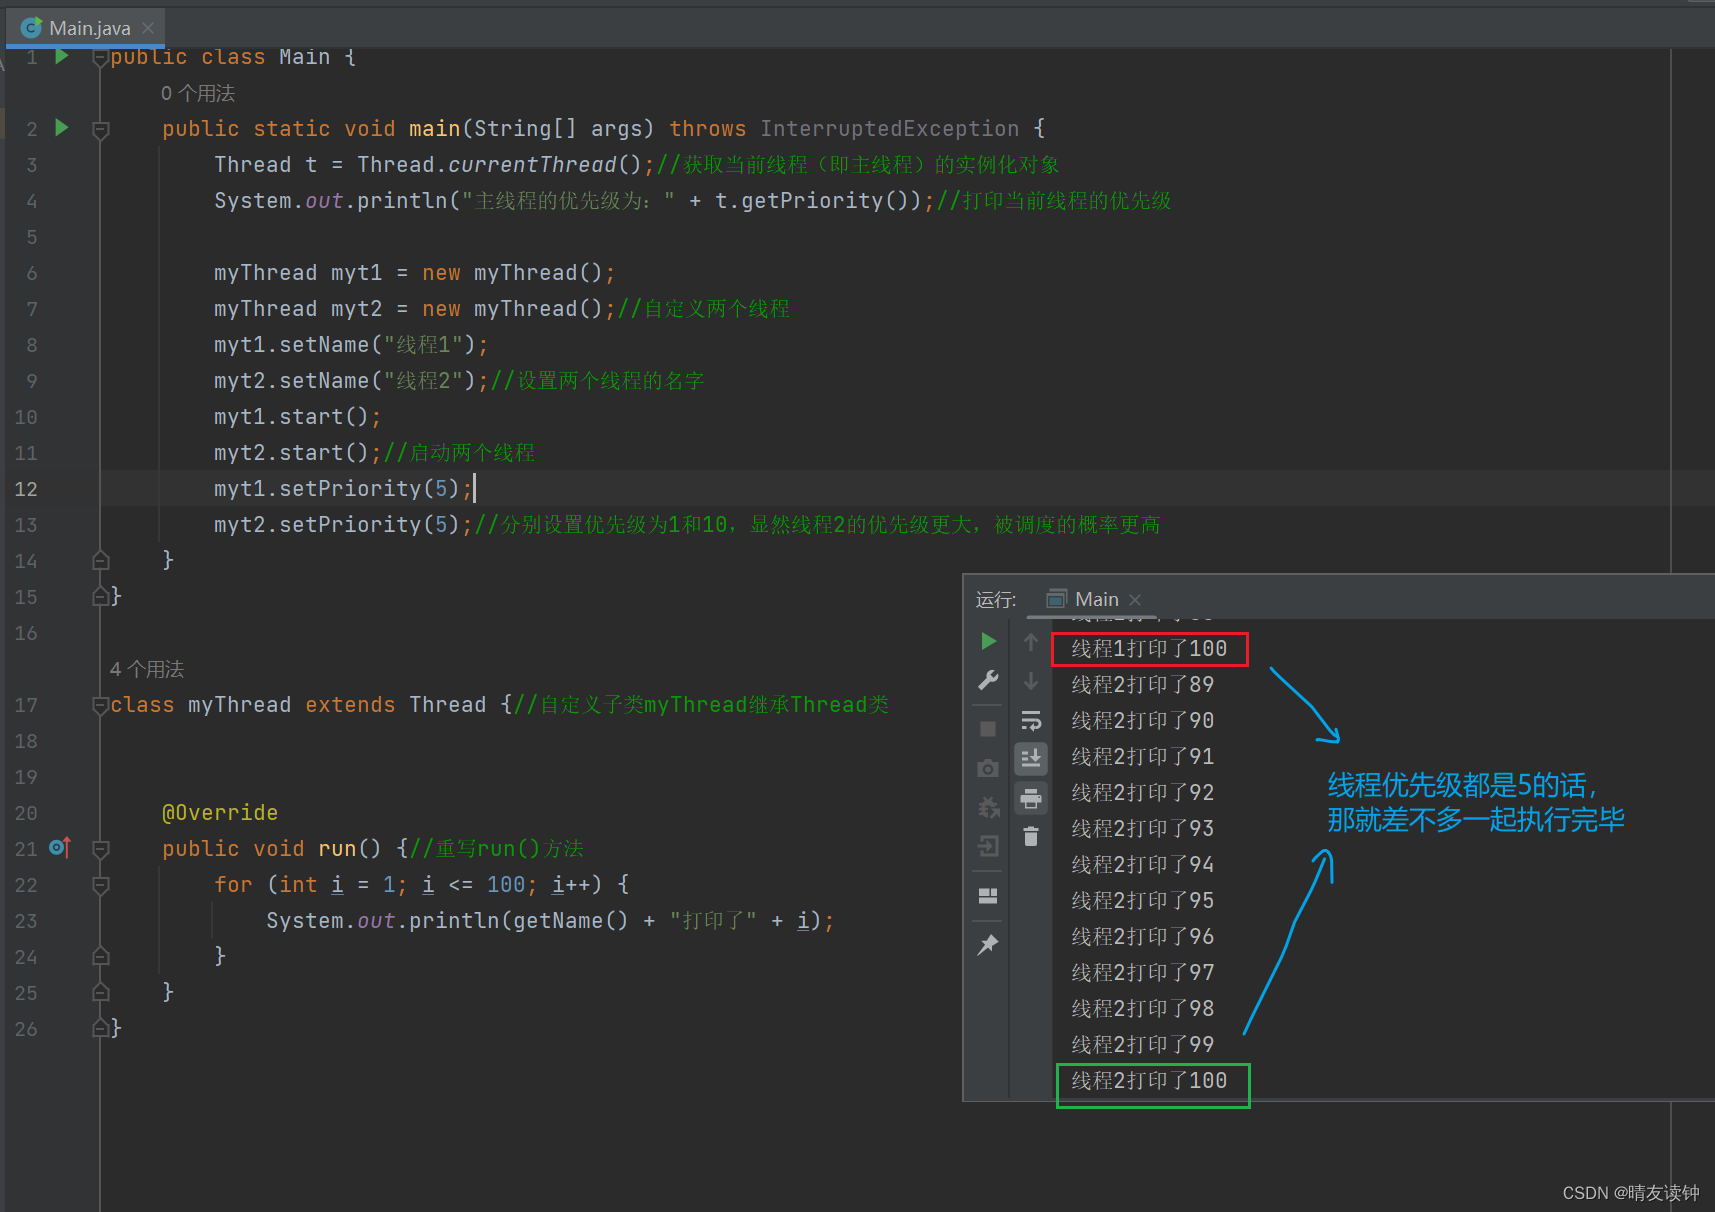Viewport: 1715px width, 1212px height.
Task: Collapse the run method fold at line 21
Action: (100, 849)
